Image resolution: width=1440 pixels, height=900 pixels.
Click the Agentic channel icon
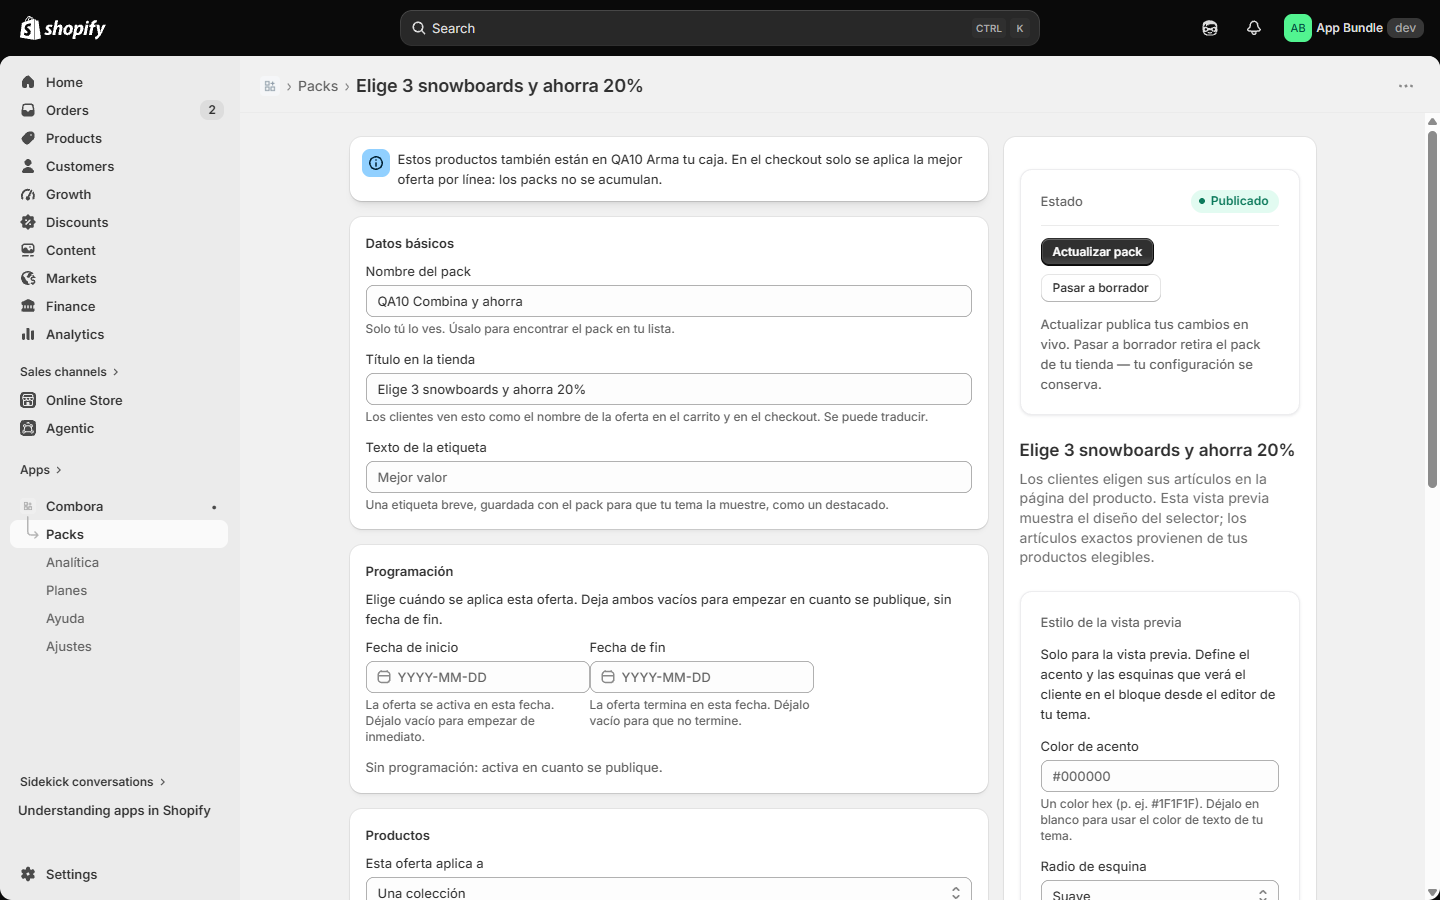[x=28, y=428]
